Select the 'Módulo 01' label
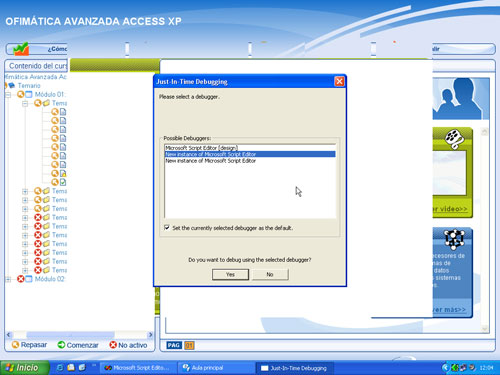Screen dimensions: 500x375 [x=49, y=94]
